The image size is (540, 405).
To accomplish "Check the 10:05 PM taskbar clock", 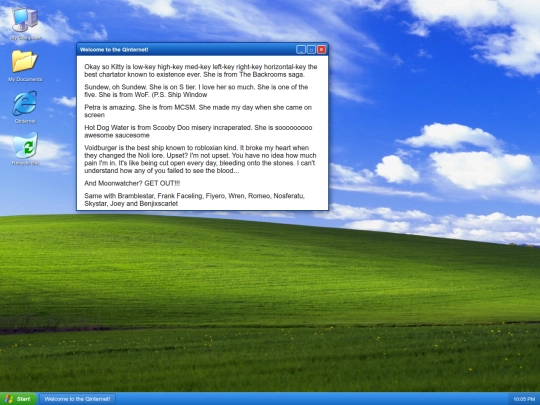I will pyautogui.click(x=524, y=399).
